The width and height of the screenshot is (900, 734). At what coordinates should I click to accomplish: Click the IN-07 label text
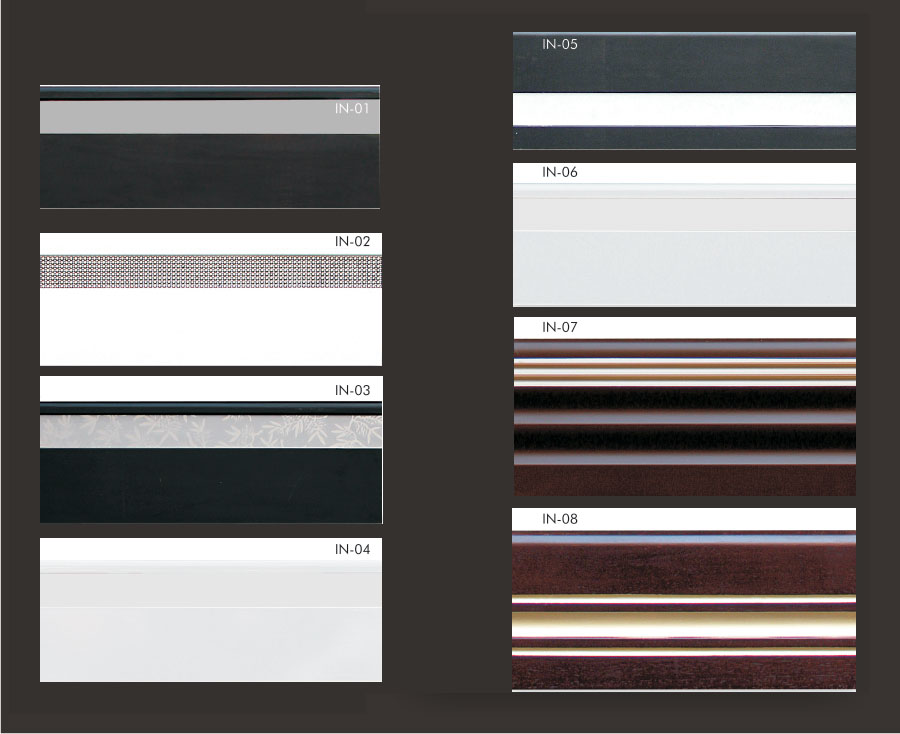(560, 327)
